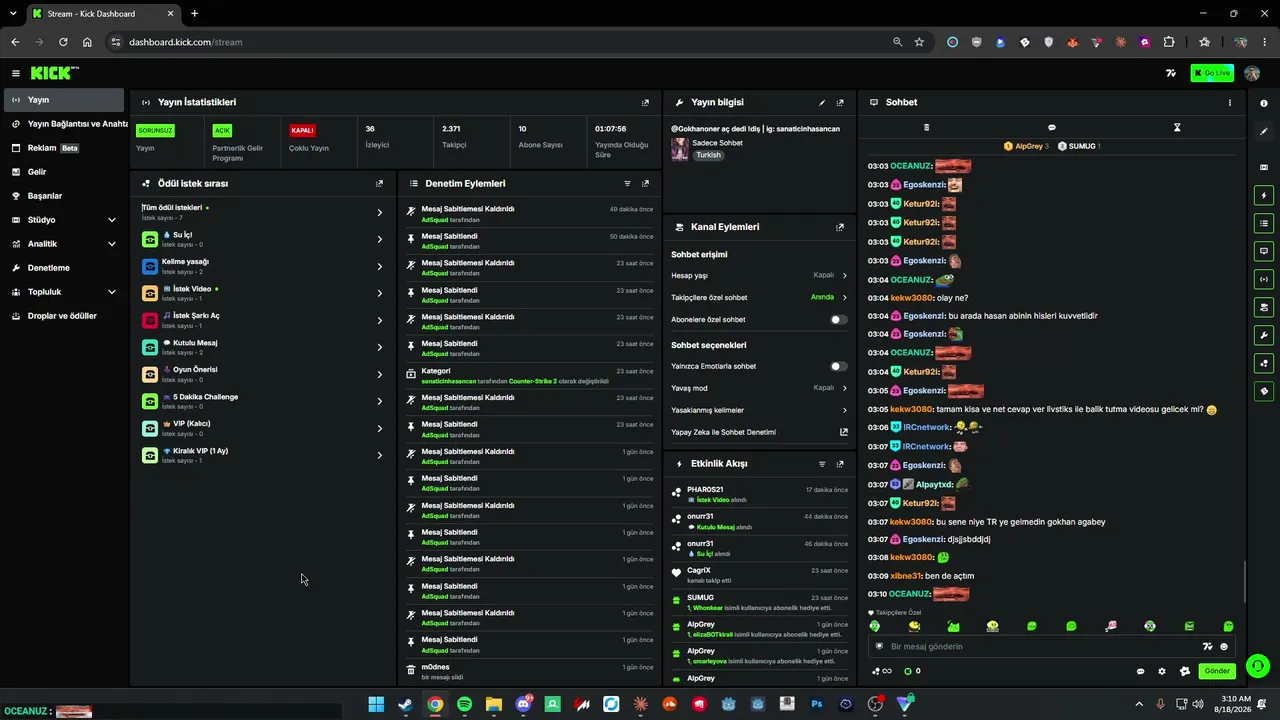Click the AlpGrey gifter badge in chat
The image size is (1280, 720).
pos(1026,146)
